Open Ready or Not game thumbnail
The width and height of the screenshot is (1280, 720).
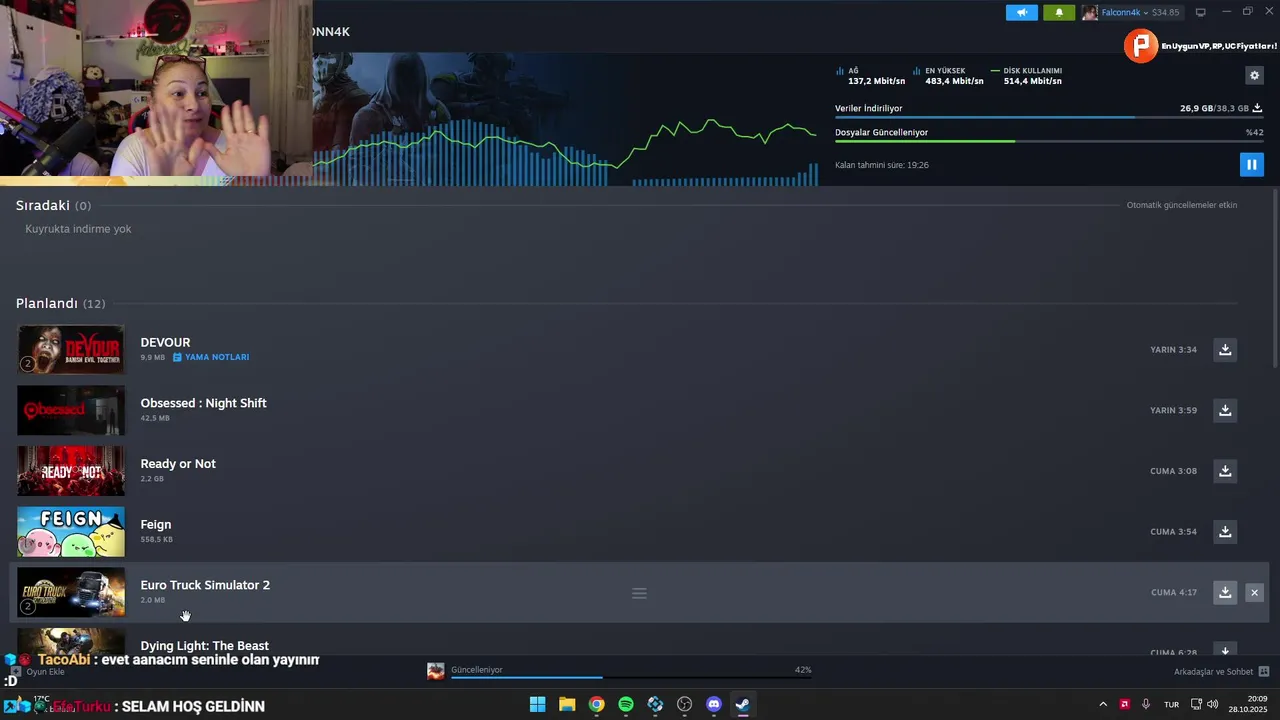tap(71, 471)
